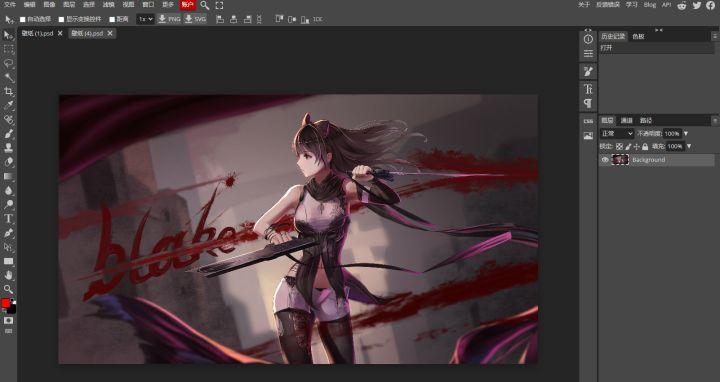The image size is (720, 382).
Task: Open the History panel options menu
Action: [x=715, y=36]
